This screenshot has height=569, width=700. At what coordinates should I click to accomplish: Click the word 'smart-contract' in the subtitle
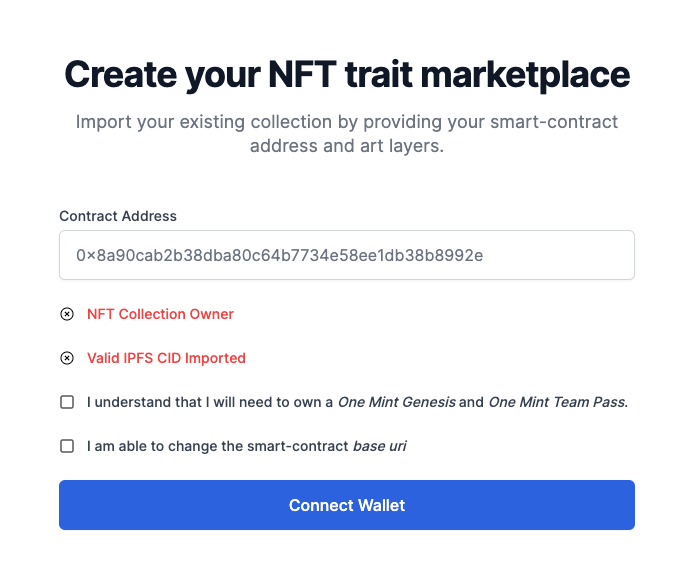pyautogui.click(x=554, y=122)
